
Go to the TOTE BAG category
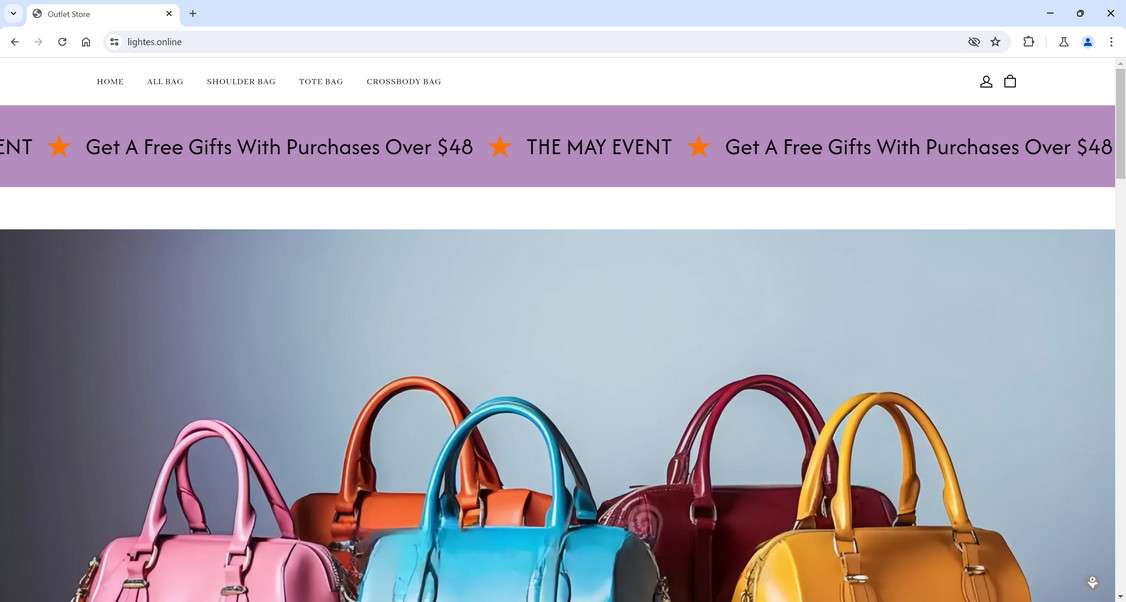(x=321, y=82)
